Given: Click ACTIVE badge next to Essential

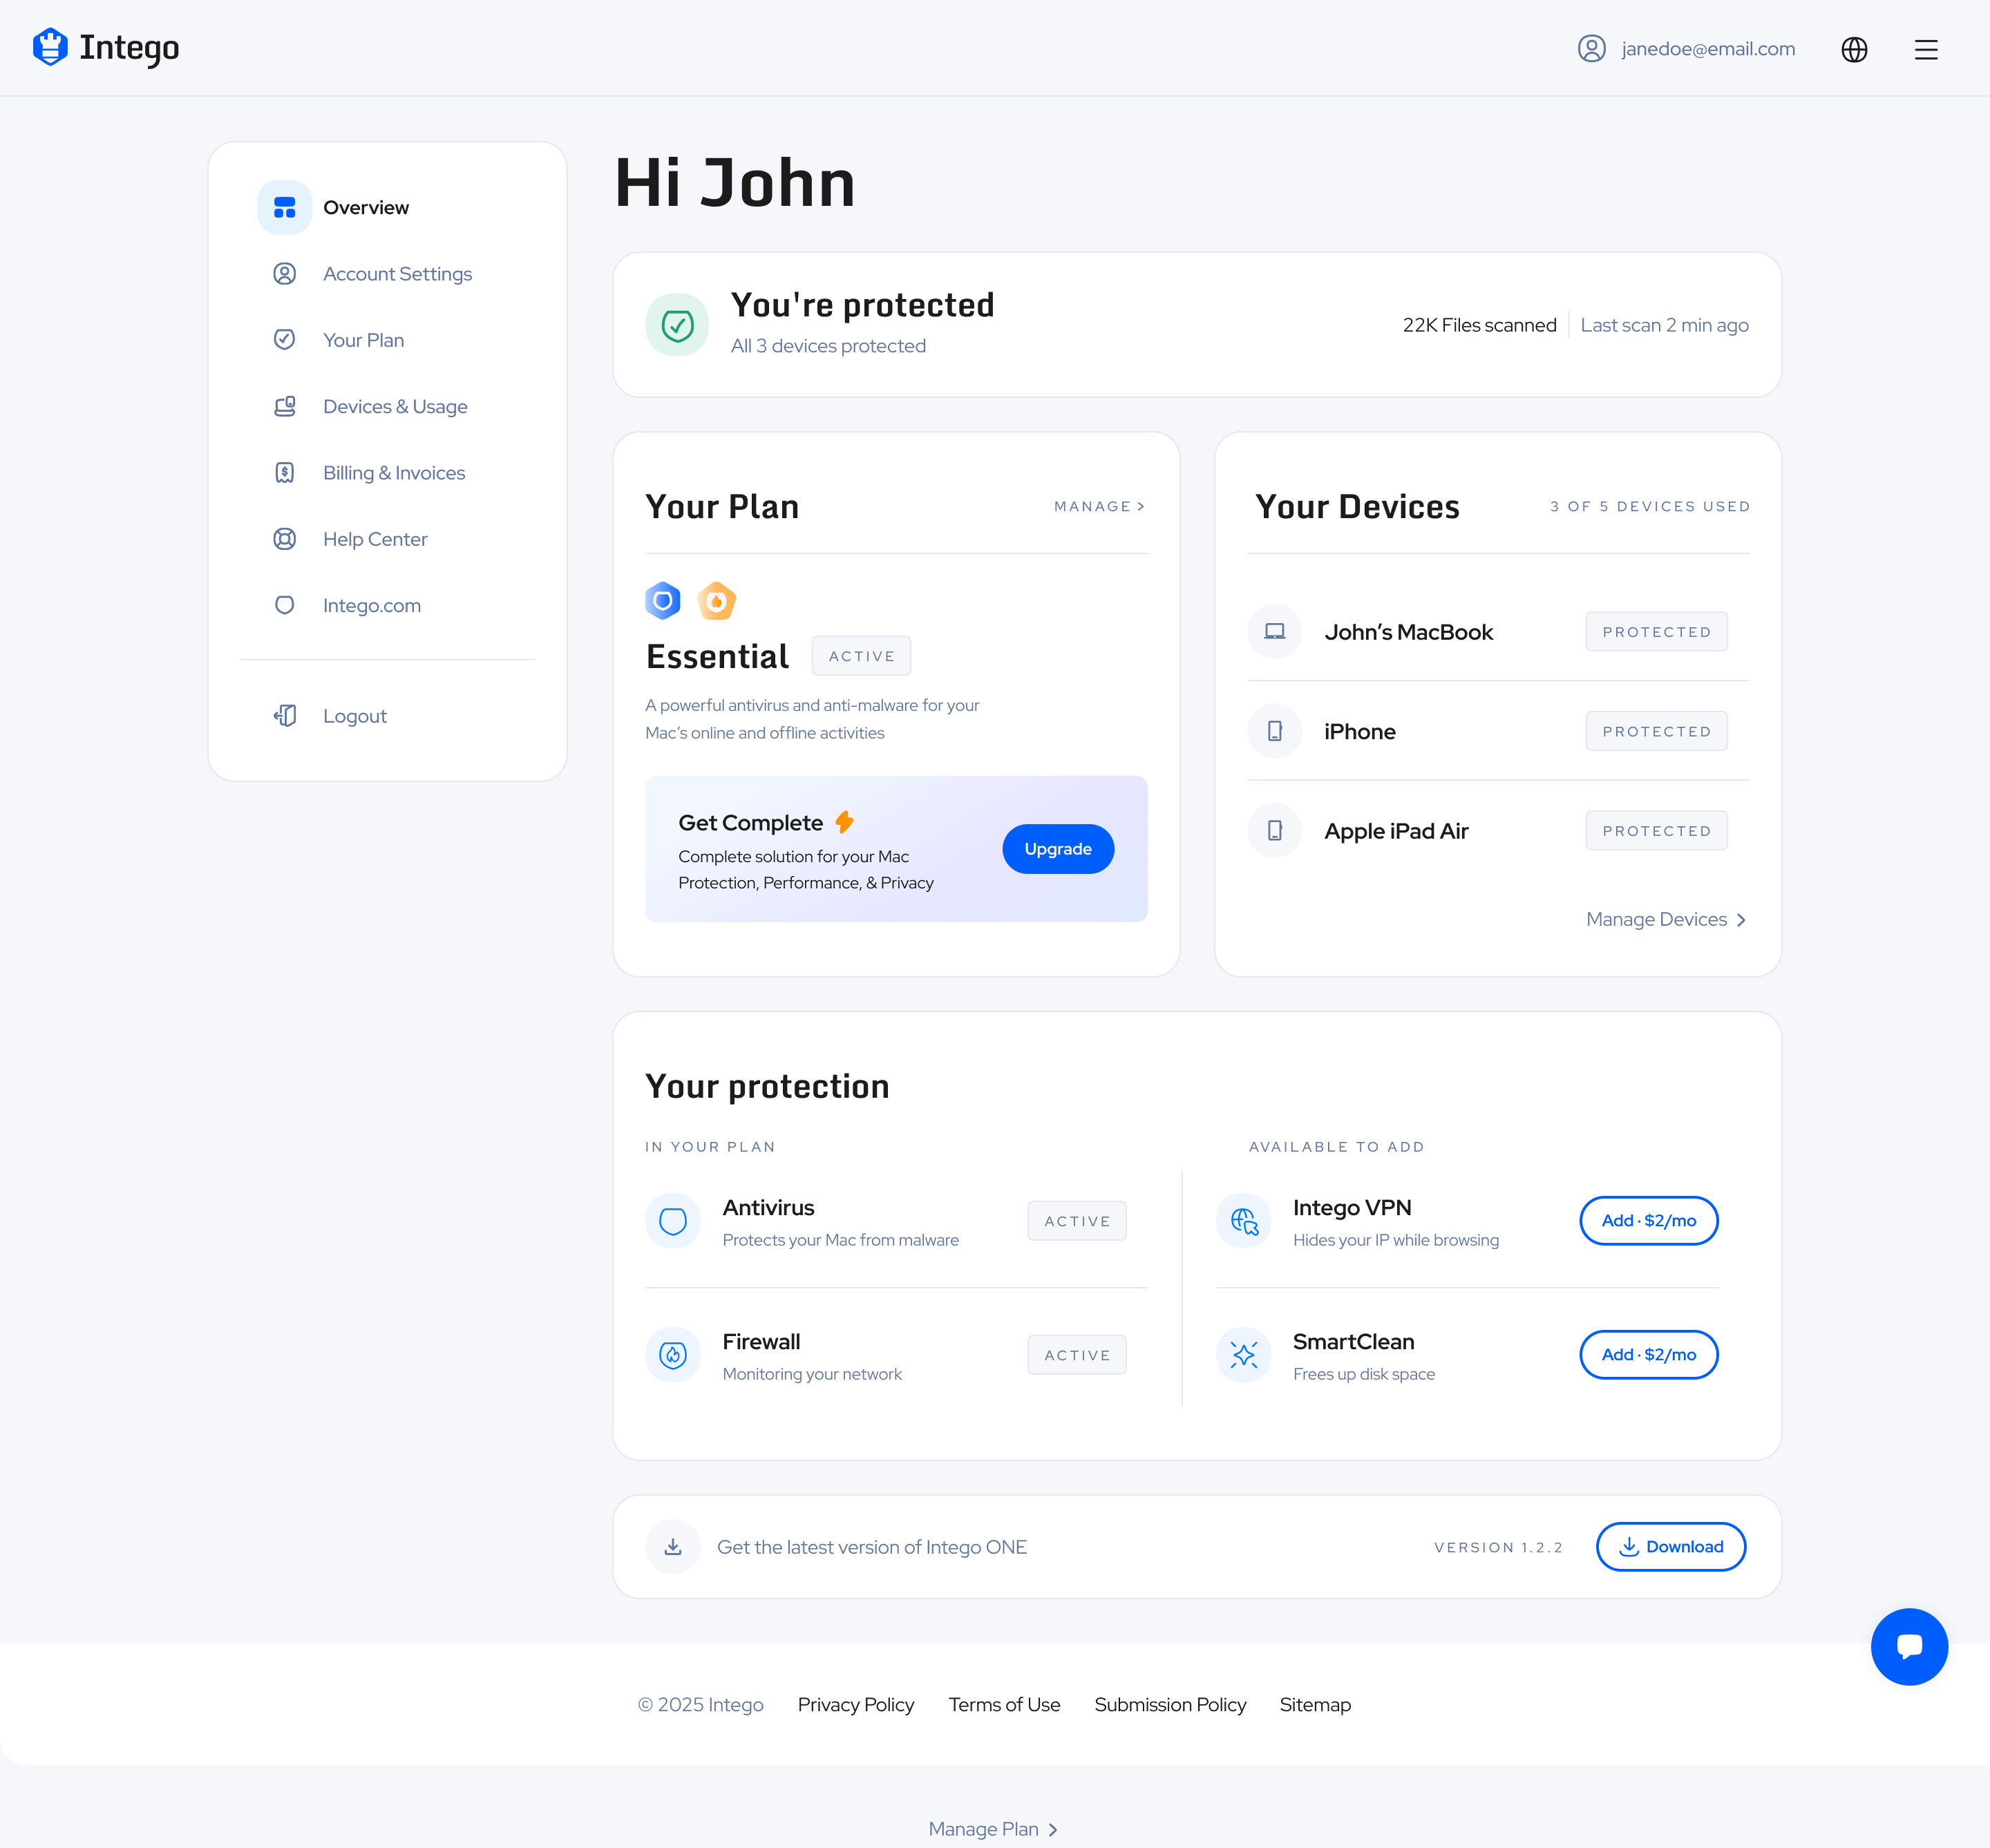Looking at the screenshot, I should (860, 655).
